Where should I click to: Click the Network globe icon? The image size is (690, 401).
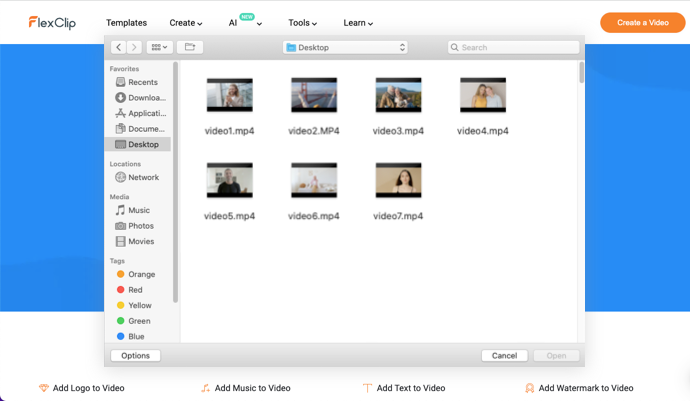[120, 177]
